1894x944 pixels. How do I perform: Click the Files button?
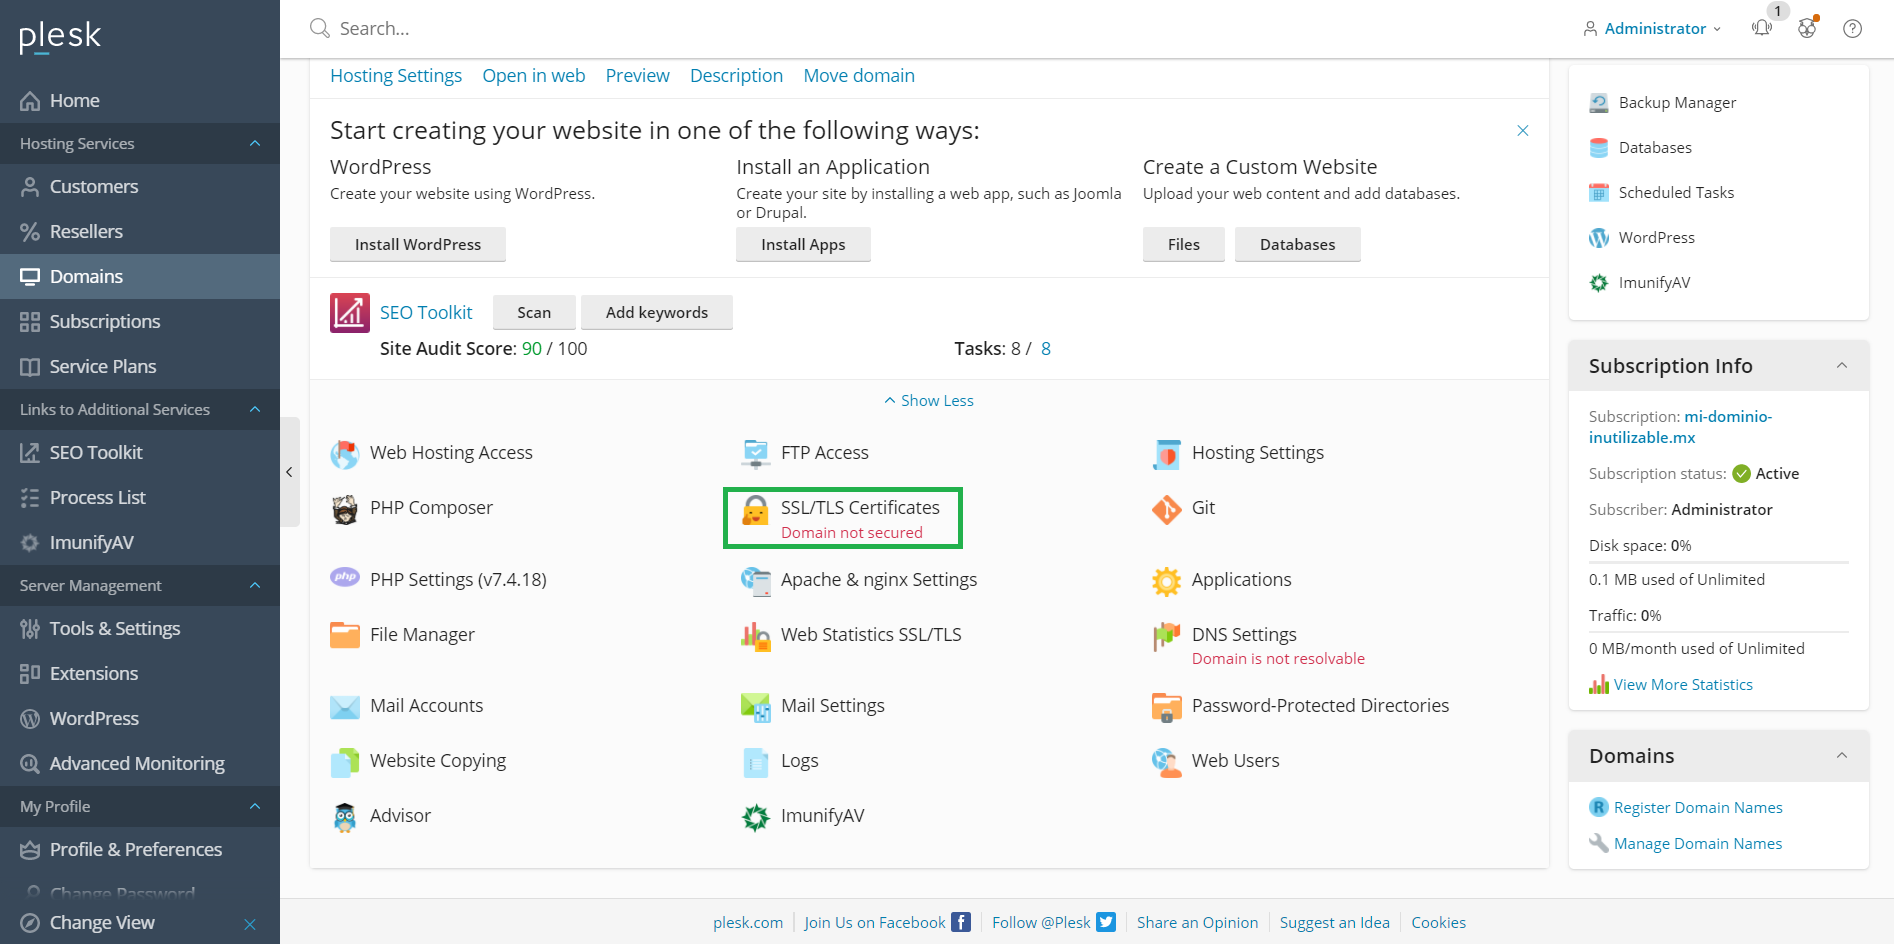tap(1184, 245)
